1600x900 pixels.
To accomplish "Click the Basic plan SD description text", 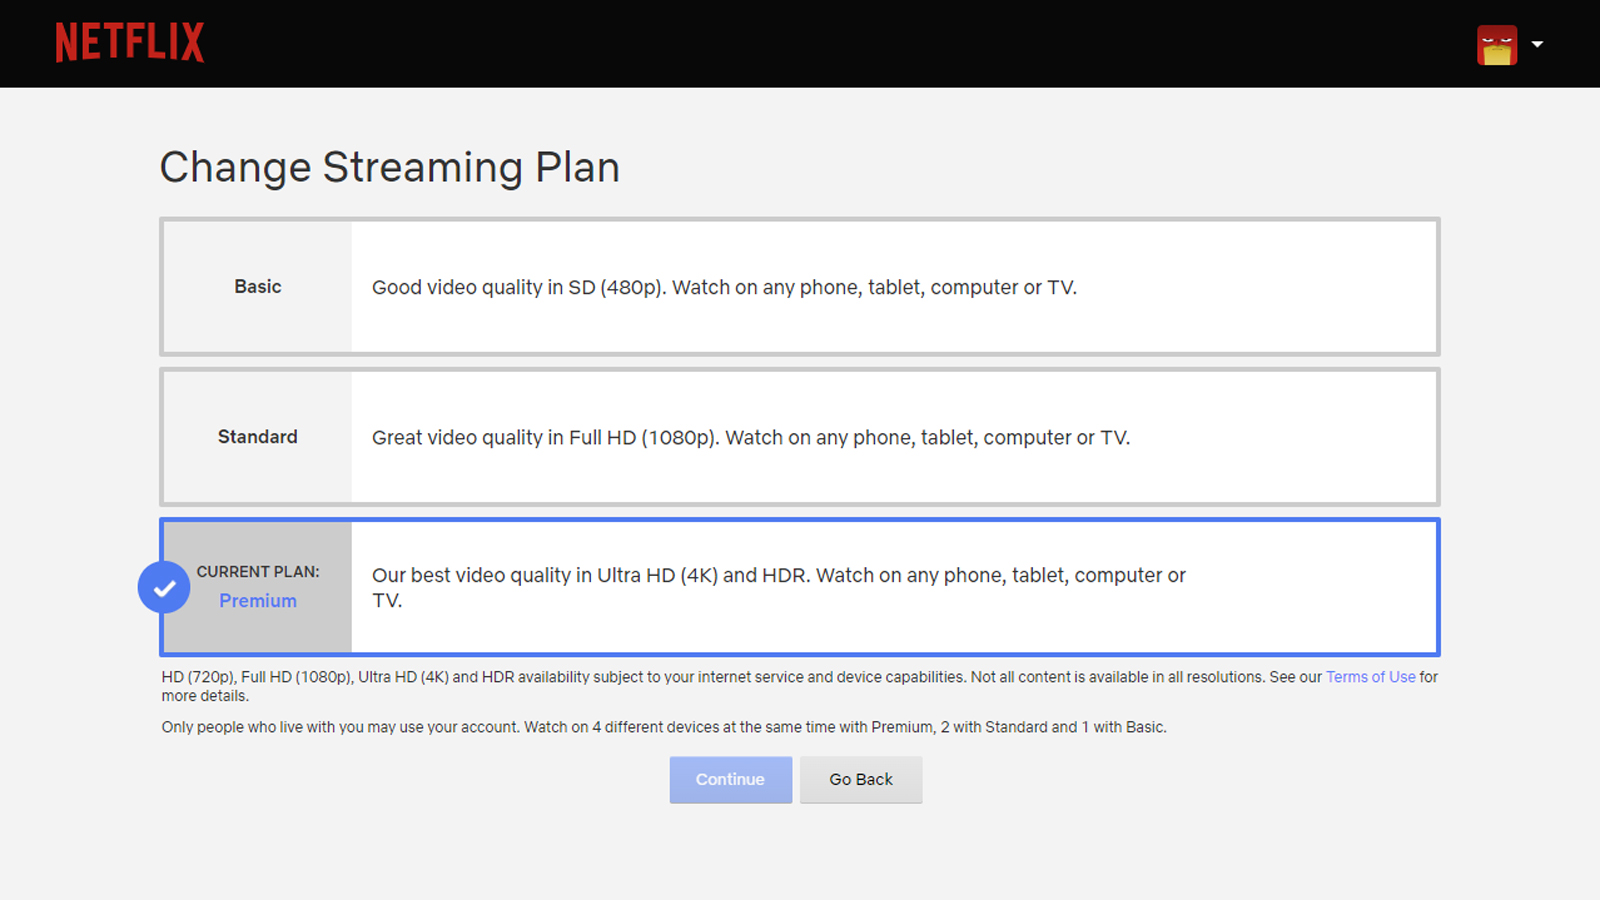I will [x=724, y=288].
